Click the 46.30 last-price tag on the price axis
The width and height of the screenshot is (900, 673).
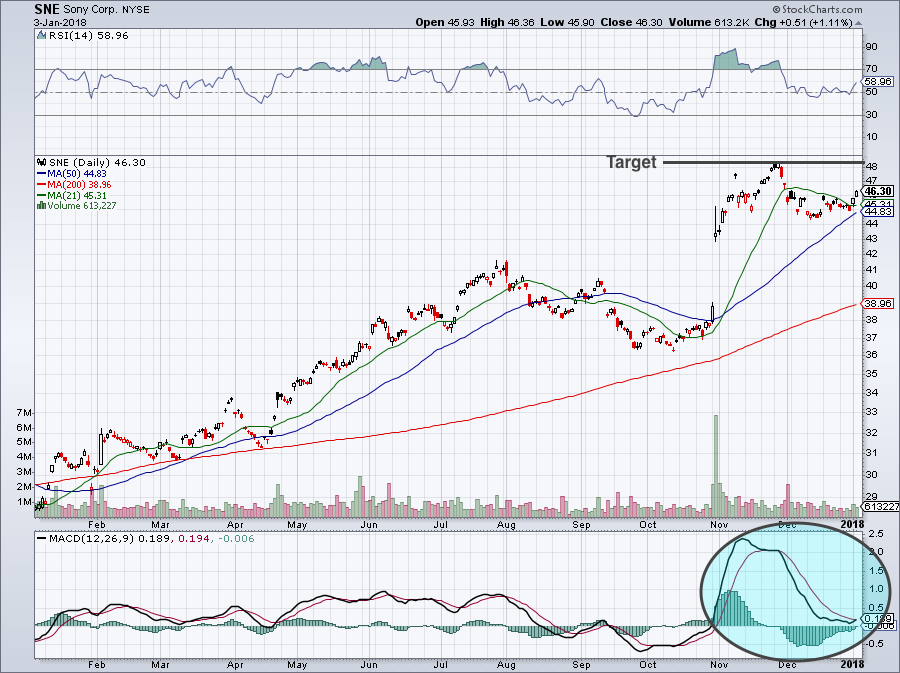(x=878, y=191)
